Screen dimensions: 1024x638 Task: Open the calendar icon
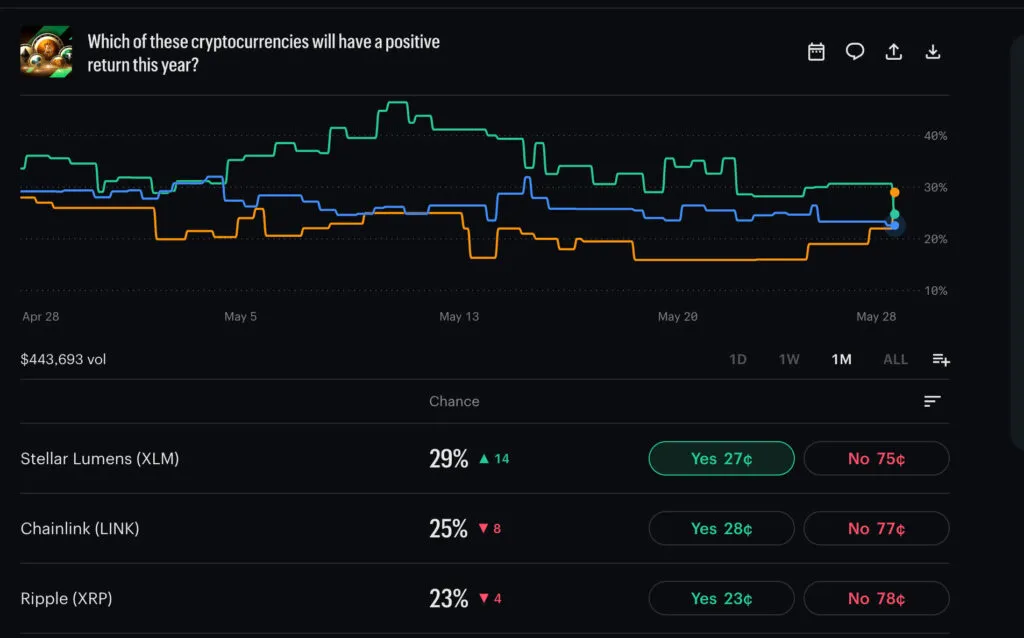[816, 52]
